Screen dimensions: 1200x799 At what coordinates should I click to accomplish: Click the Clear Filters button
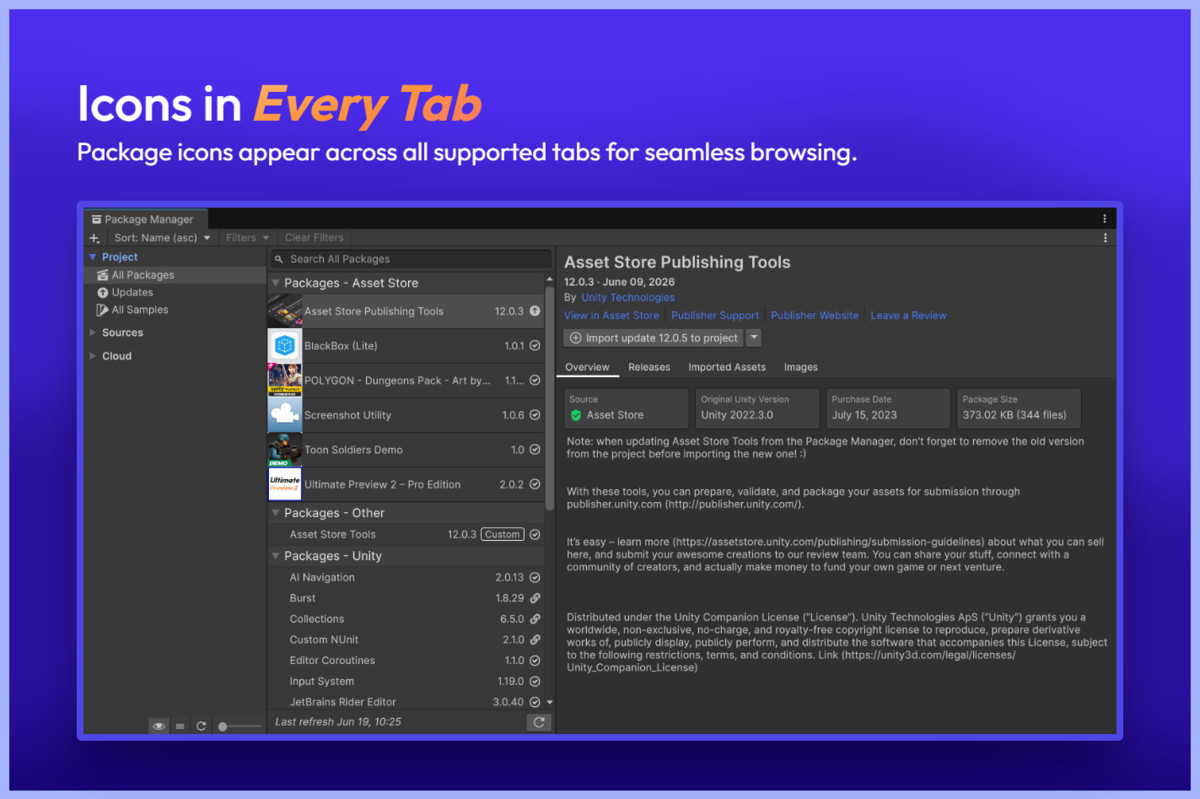[x=314, y=238]
